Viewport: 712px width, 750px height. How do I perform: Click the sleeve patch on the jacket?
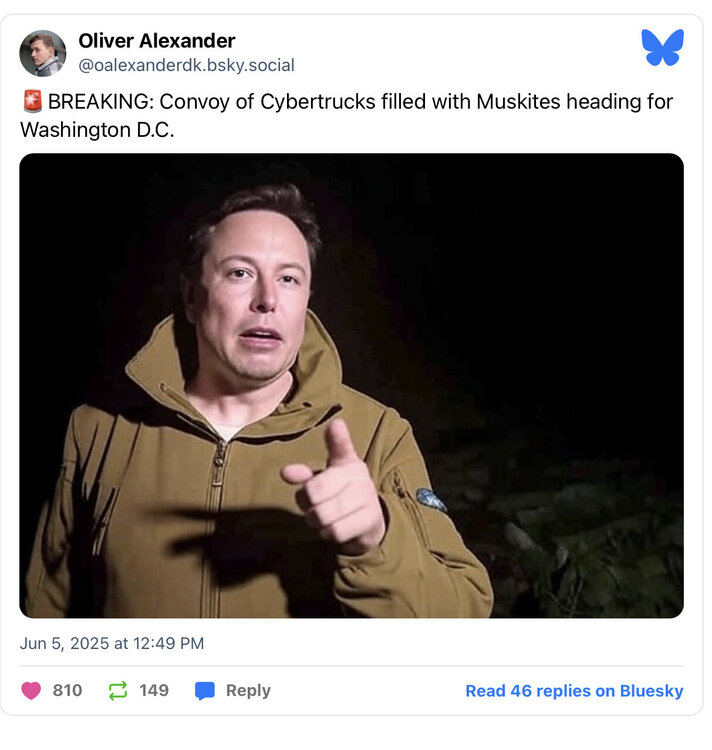click(x=431, y=500)
